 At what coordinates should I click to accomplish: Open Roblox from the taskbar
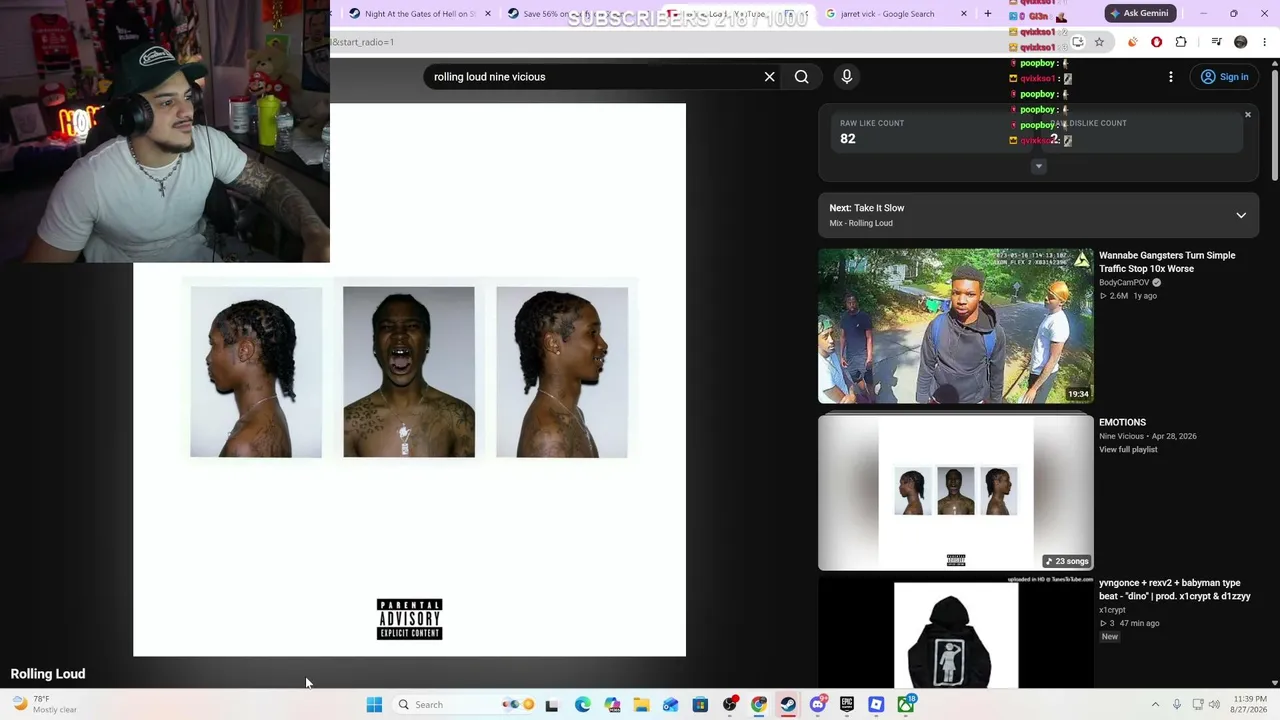pos(876,705)
